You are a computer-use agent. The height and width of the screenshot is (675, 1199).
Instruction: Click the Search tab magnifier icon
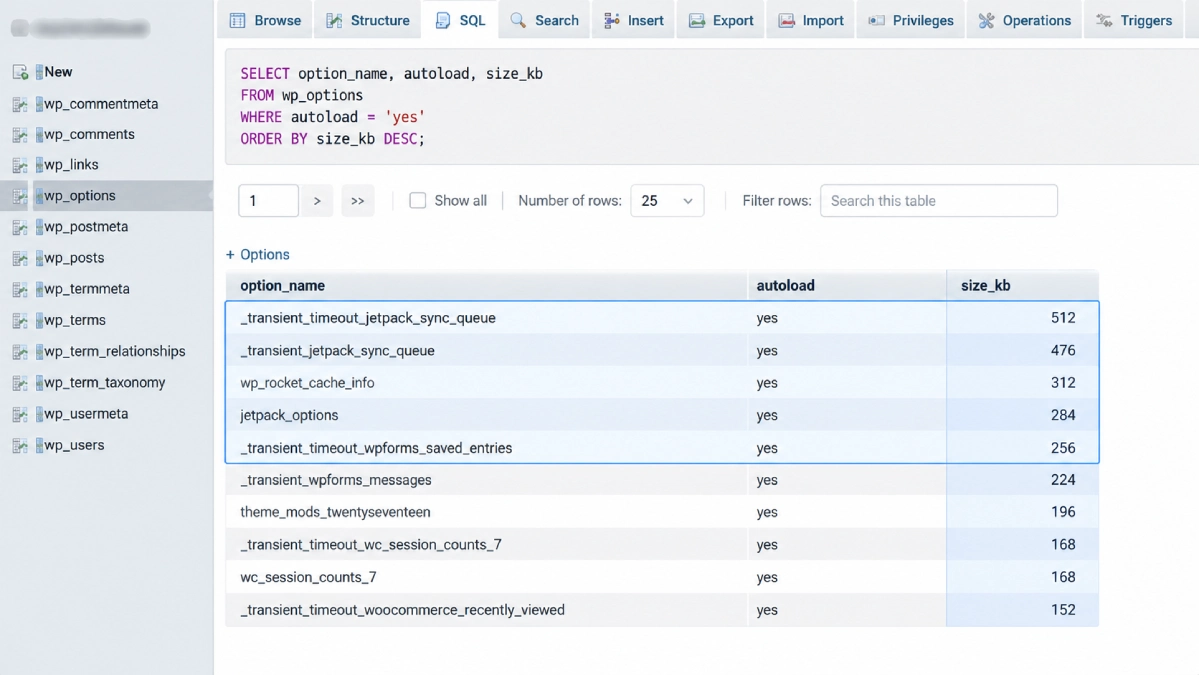coord(518,21)
